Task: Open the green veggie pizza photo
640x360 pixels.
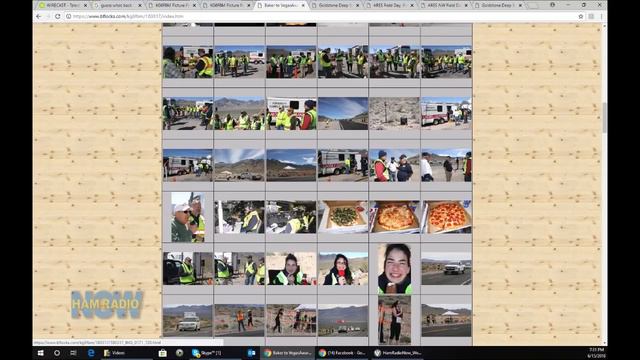Action: click(343, 217)
